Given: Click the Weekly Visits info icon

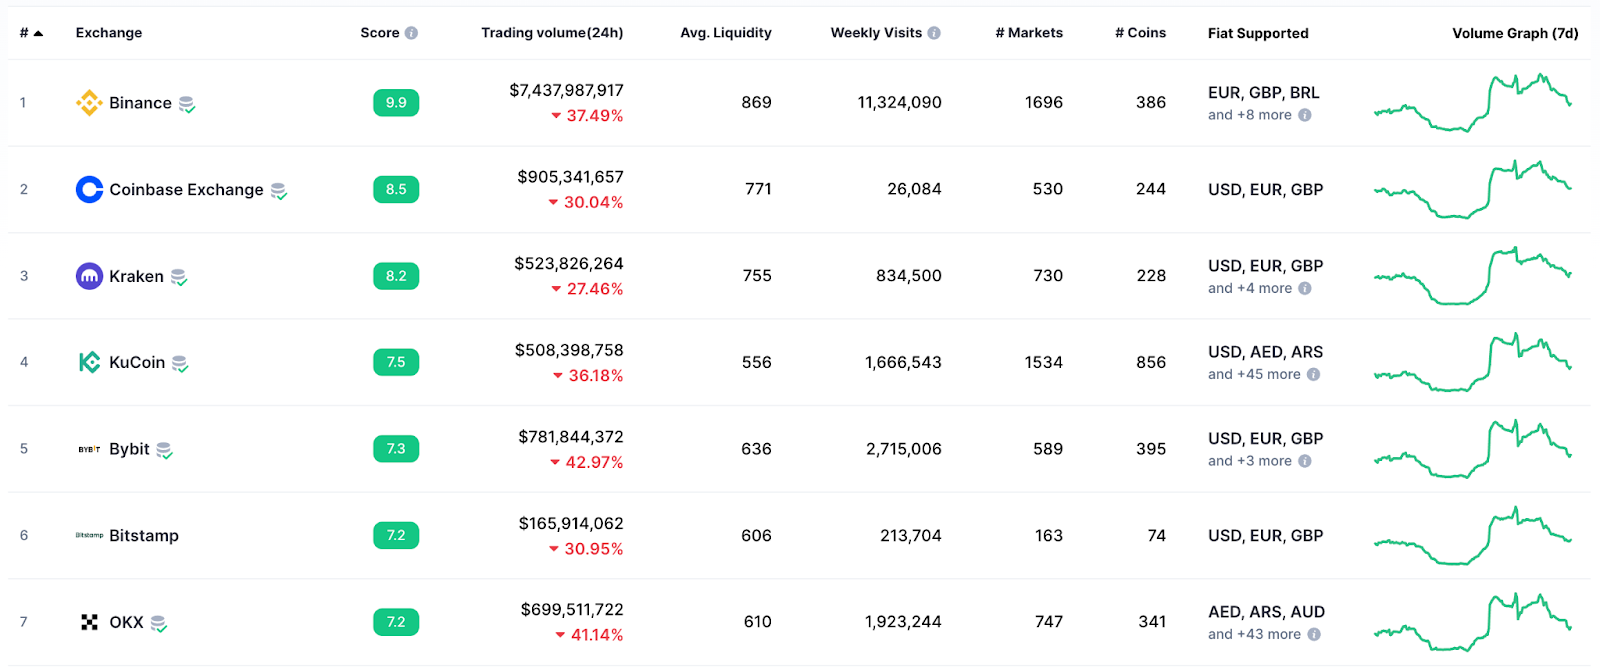Looking at the screenshot, I should (934, 33).
